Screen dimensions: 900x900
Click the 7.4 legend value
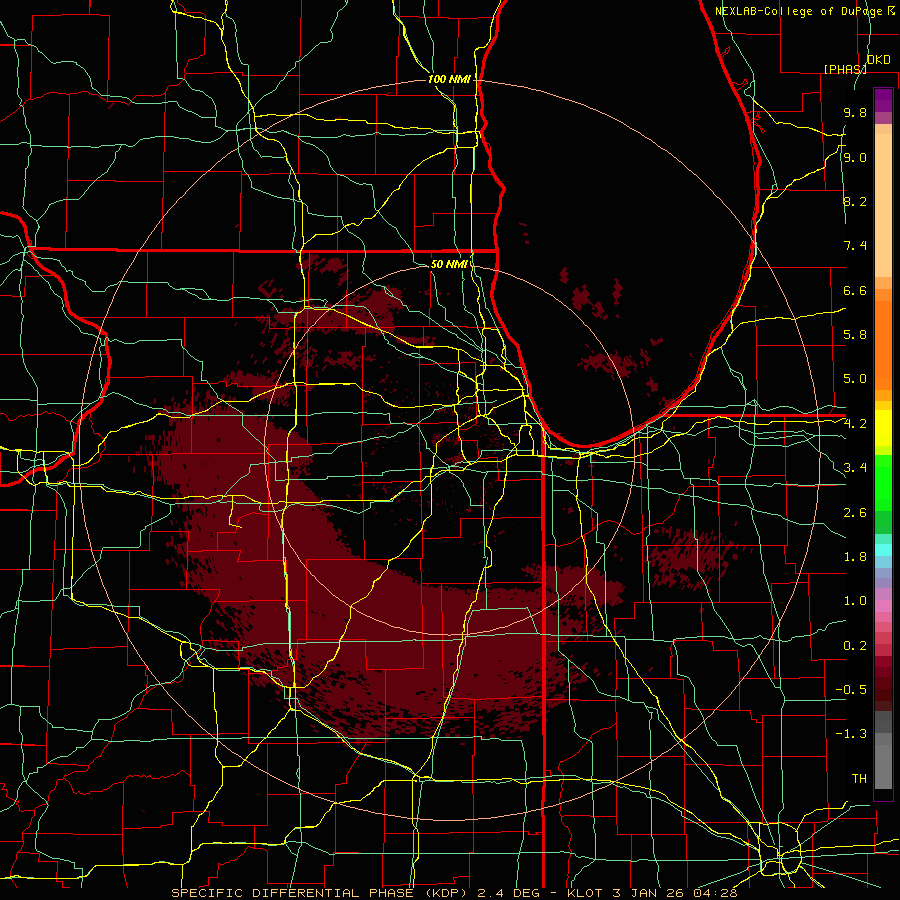[855, 246]
